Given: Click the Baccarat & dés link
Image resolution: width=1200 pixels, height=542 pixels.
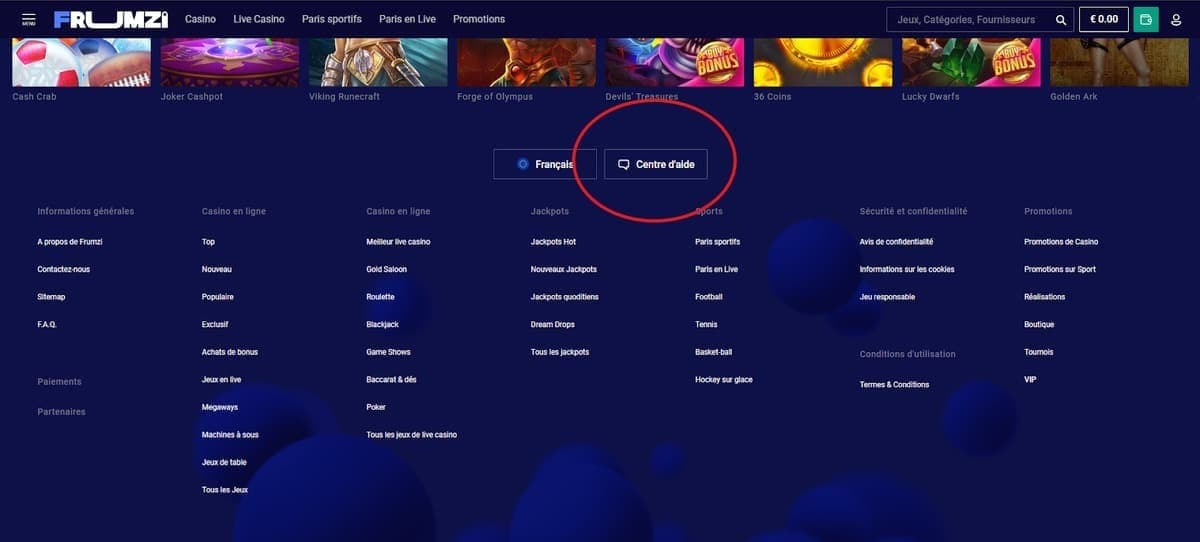Looking at the screenshot, I should 391,380.
